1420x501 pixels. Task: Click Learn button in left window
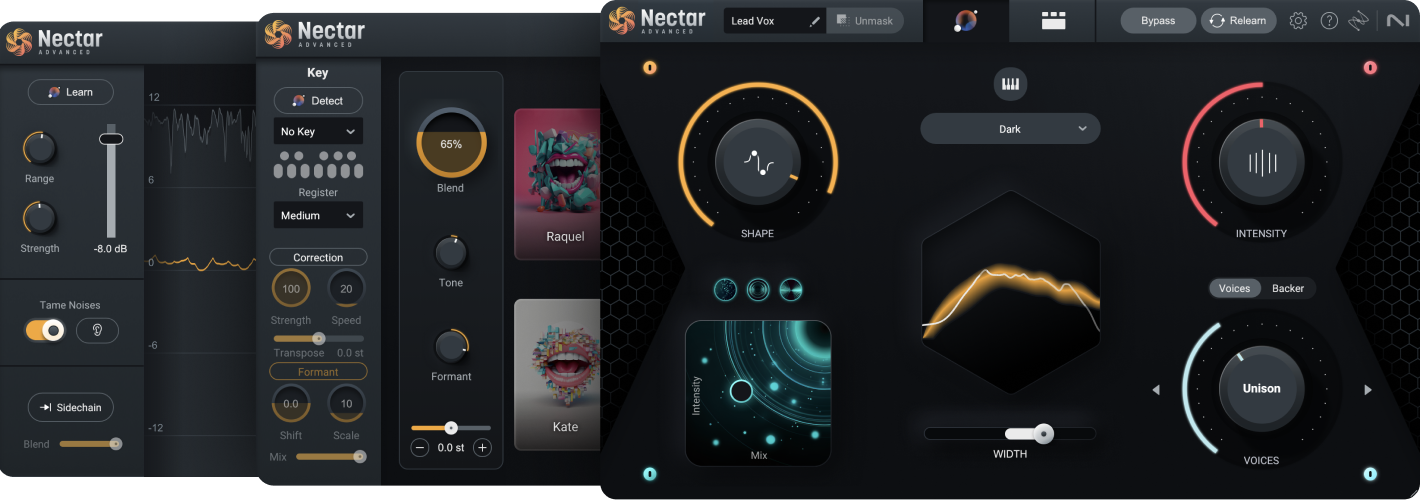pos(70,92)
